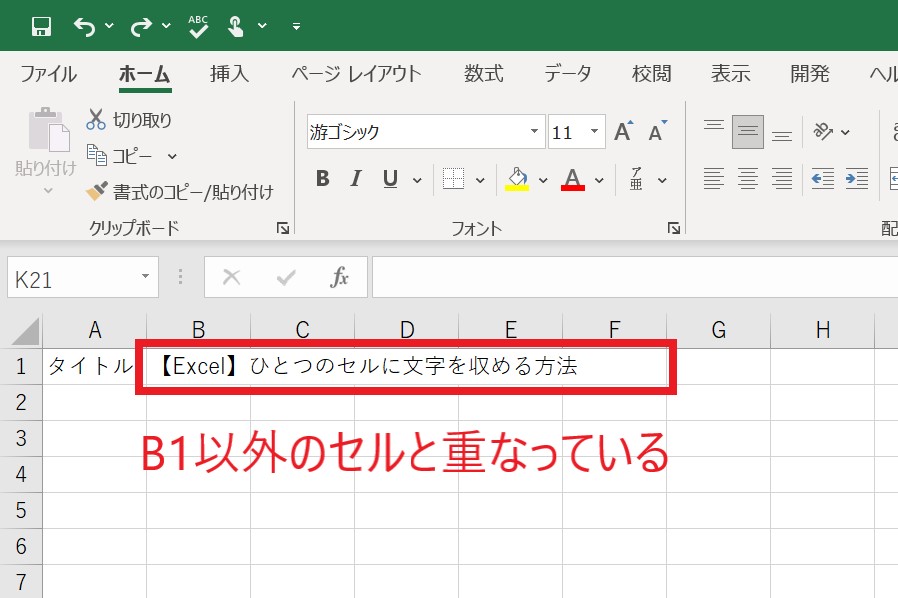Switch to the 挿入 tab

229,74
